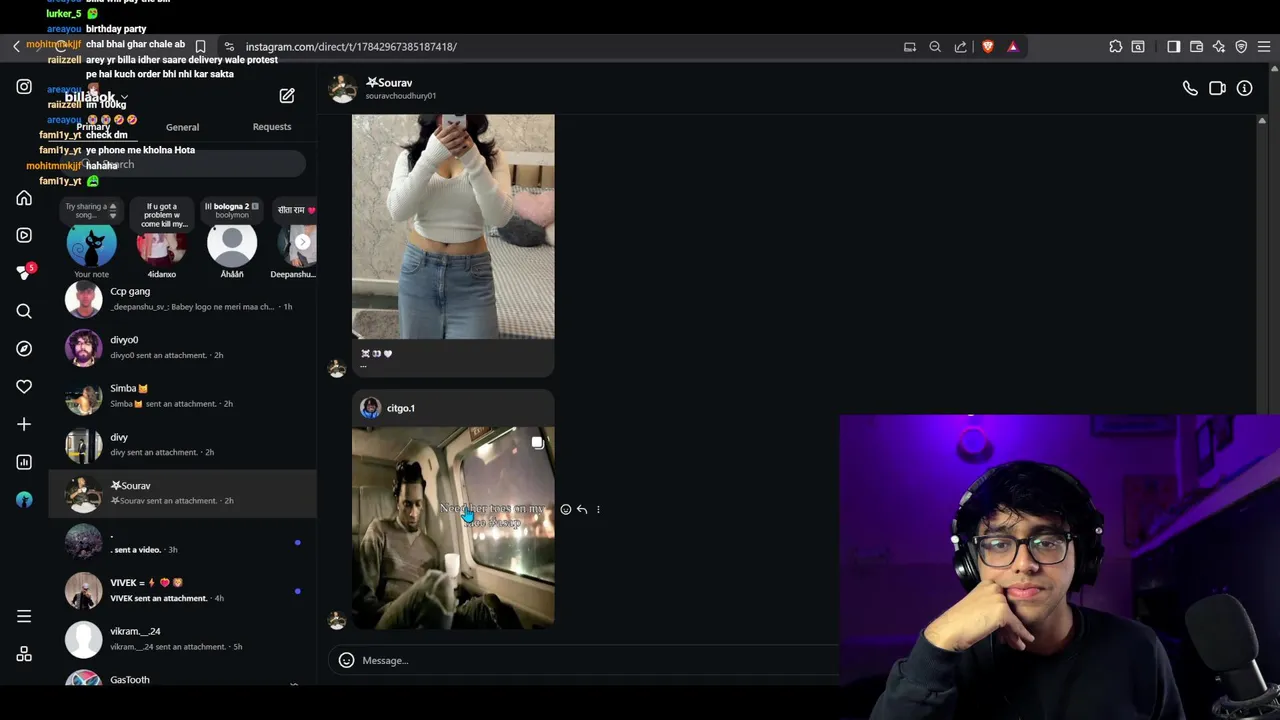The width and height of the screenshot is (1280, 720).
Task: Open the Ccp gang conversation
Action: tap(182, 299)
